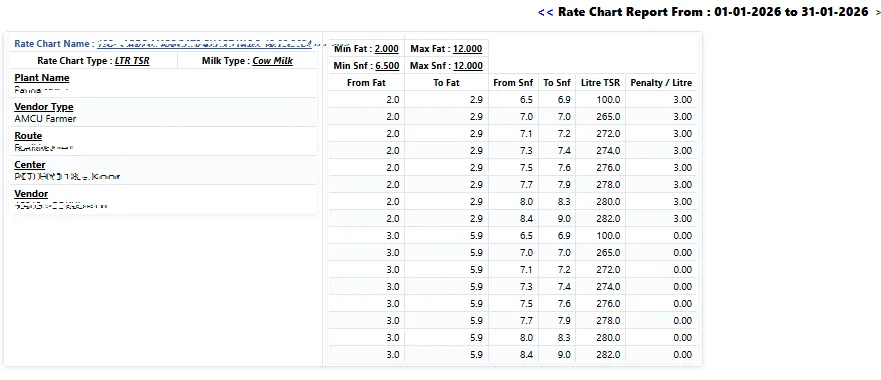Screen dimensions: 881x380
Task: Click Litre TSR 100.0 in the From Fat 3.0 group
Action: (609, 236)
